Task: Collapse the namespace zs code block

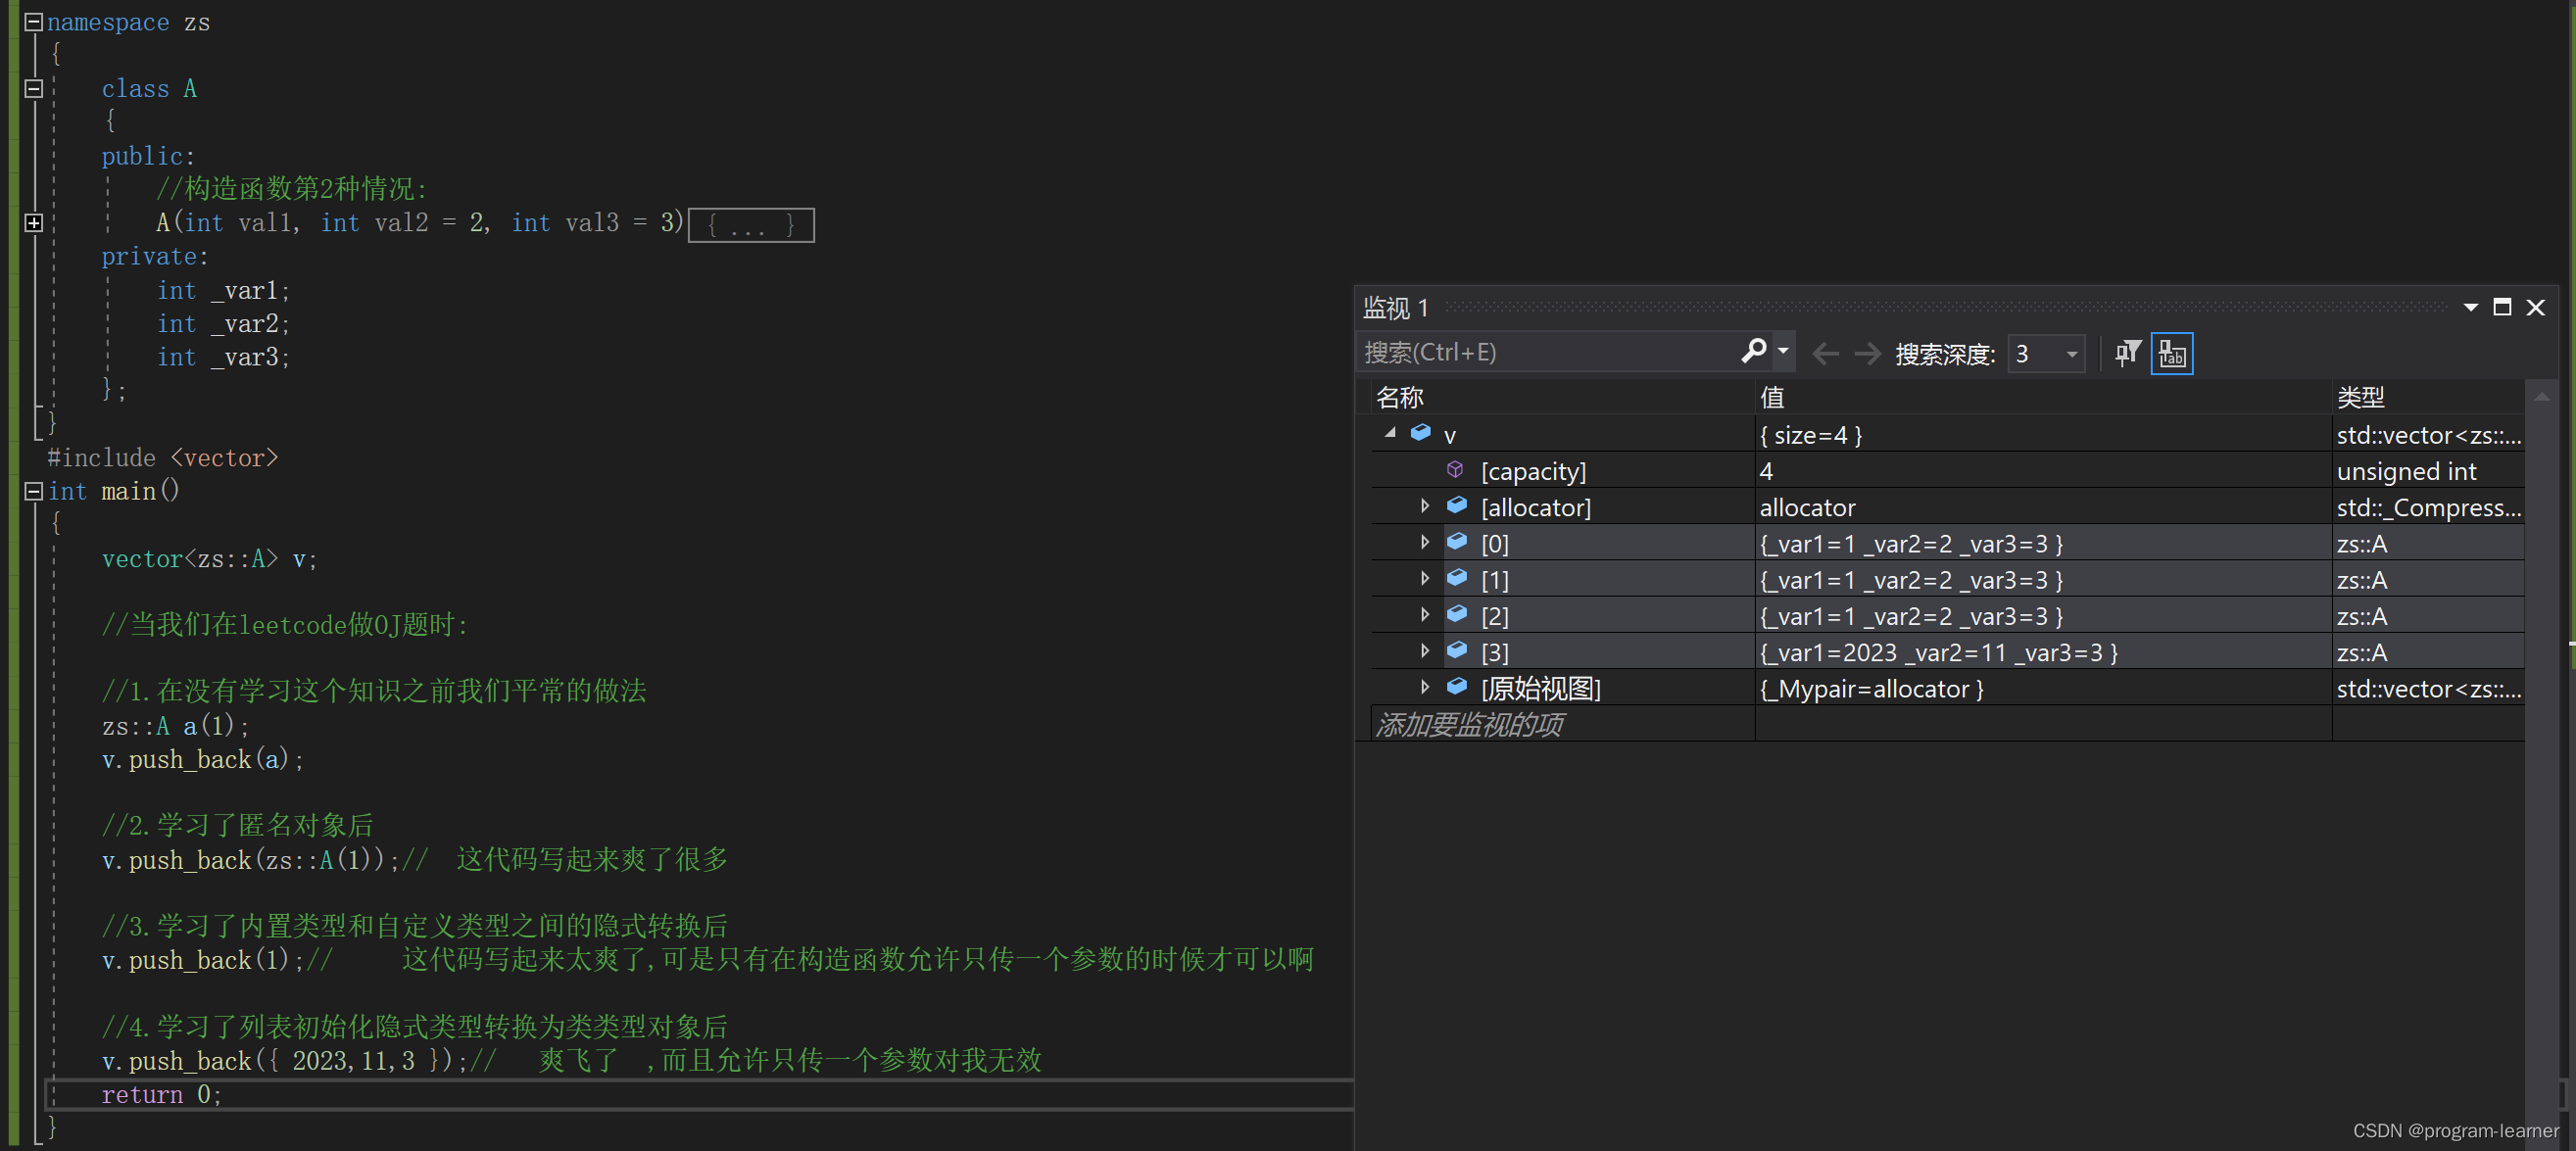Action: coord(33,22)
